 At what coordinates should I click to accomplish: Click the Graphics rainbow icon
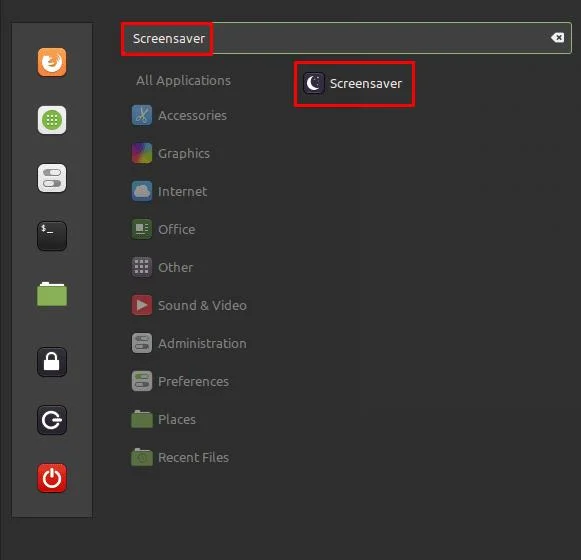[x=142, y=153]
